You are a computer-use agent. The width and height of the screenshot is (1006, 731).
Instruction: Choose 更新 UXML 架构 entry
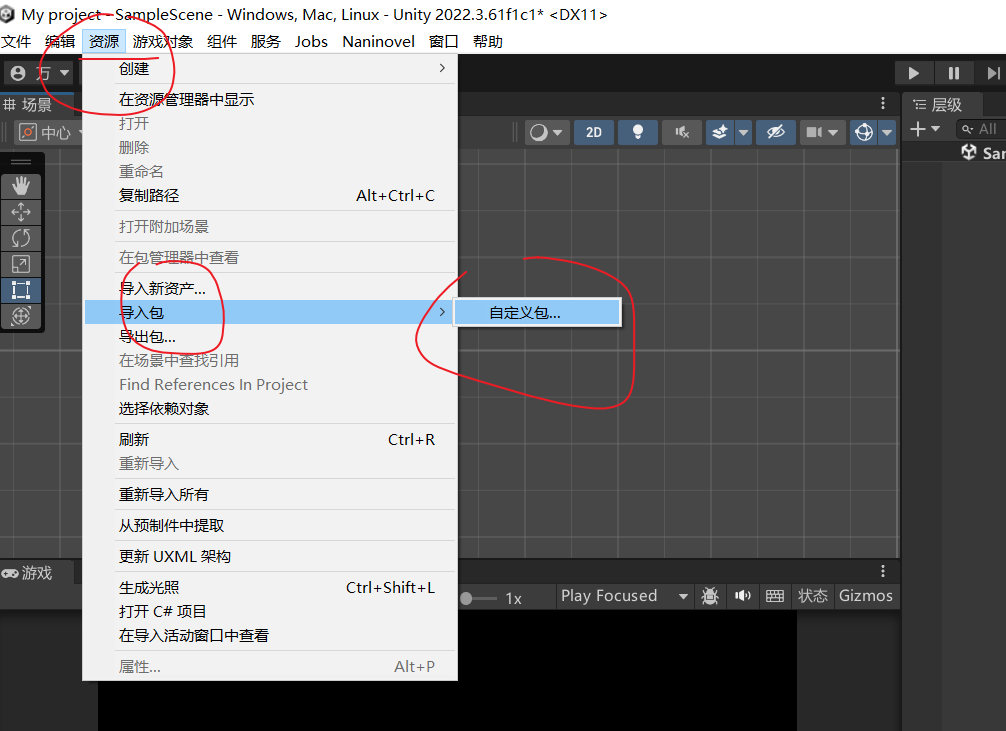pyautogui.click(x=270, y=556)
